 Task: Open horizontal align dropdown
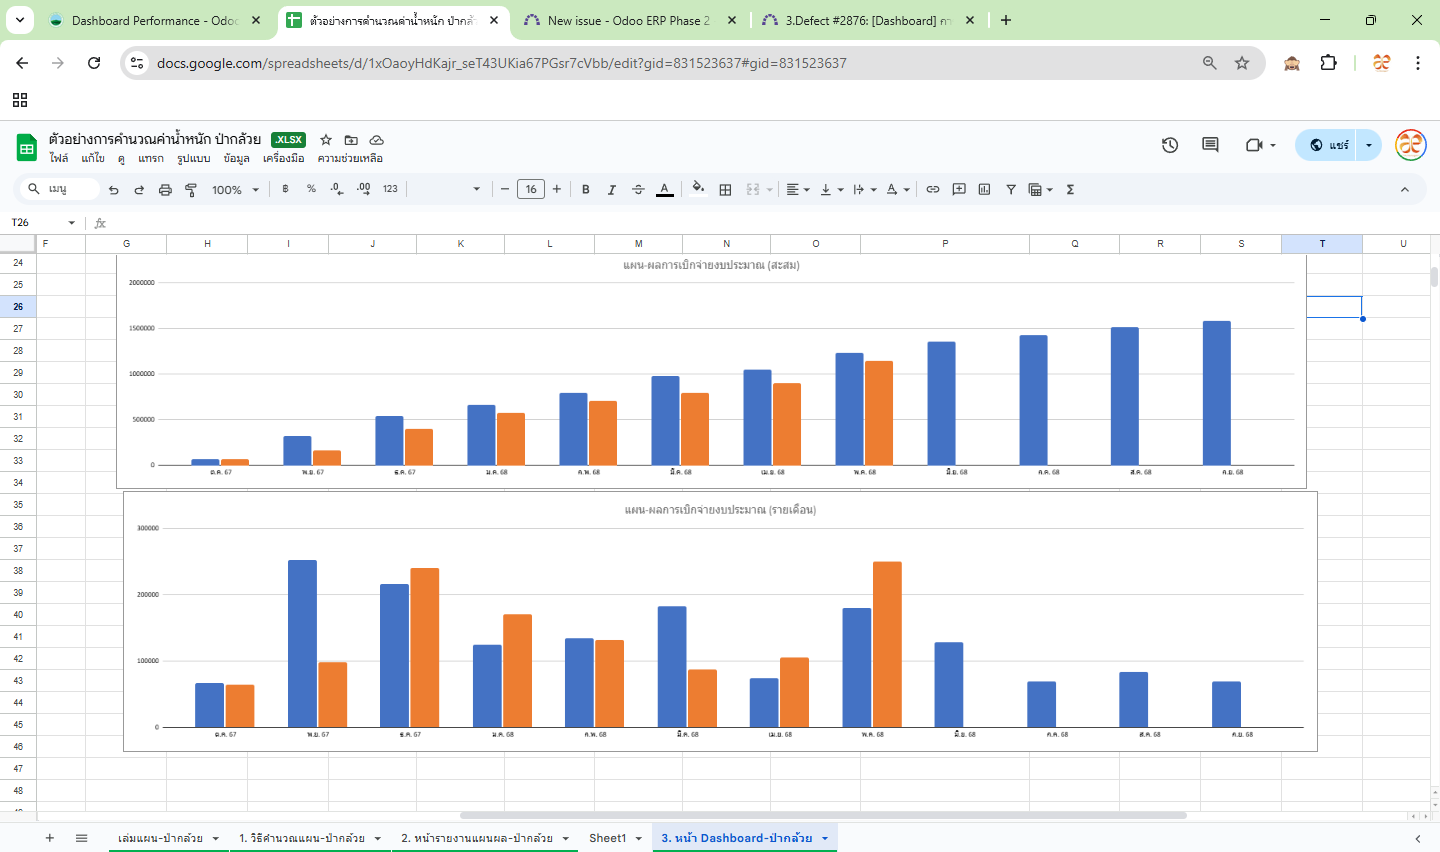[x=797, y=190]
